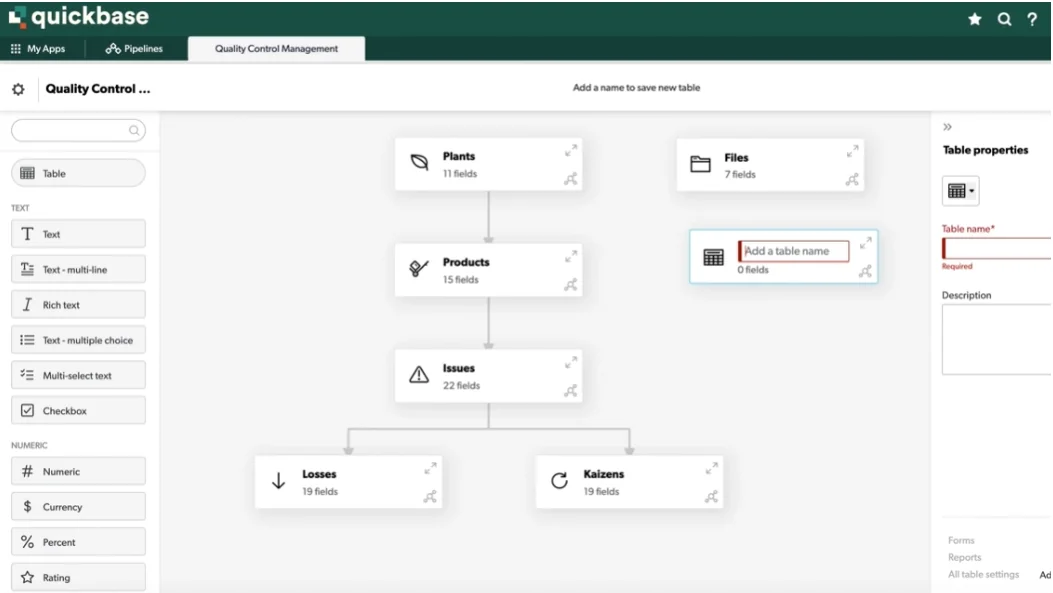The width and height of the screenshot is (1053, 593).
Task: Add a new Table element
Action: coord(78,173)
